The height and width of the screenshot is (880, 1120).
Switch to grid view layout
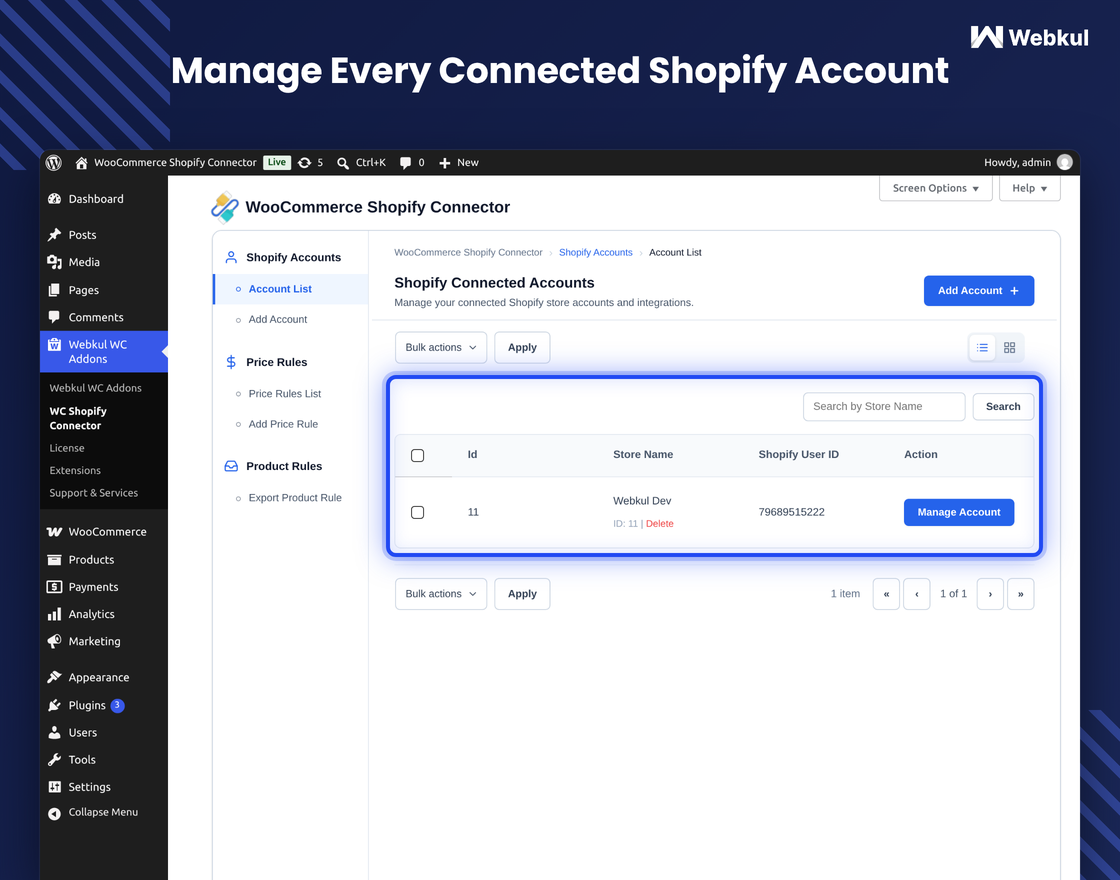pyautogui.click(x=1009, y=347)
